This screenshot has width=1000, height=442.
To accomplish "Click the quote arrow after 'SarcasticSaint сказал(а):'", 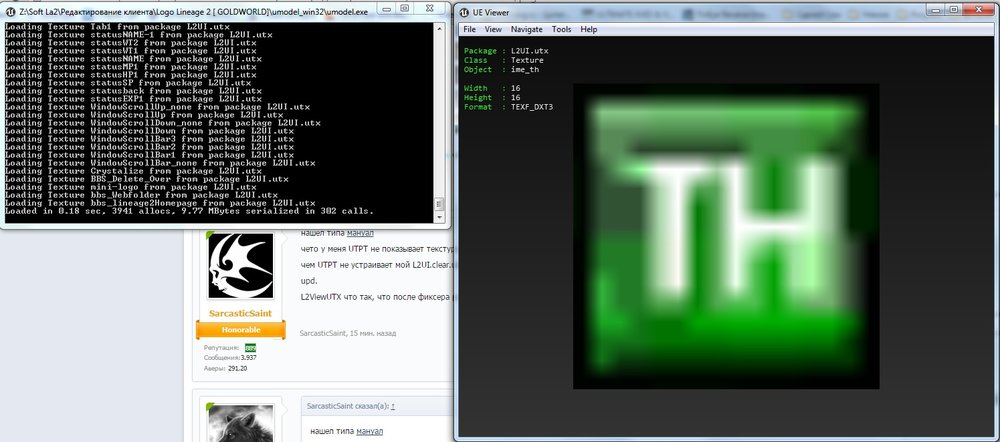I will 393,406.
